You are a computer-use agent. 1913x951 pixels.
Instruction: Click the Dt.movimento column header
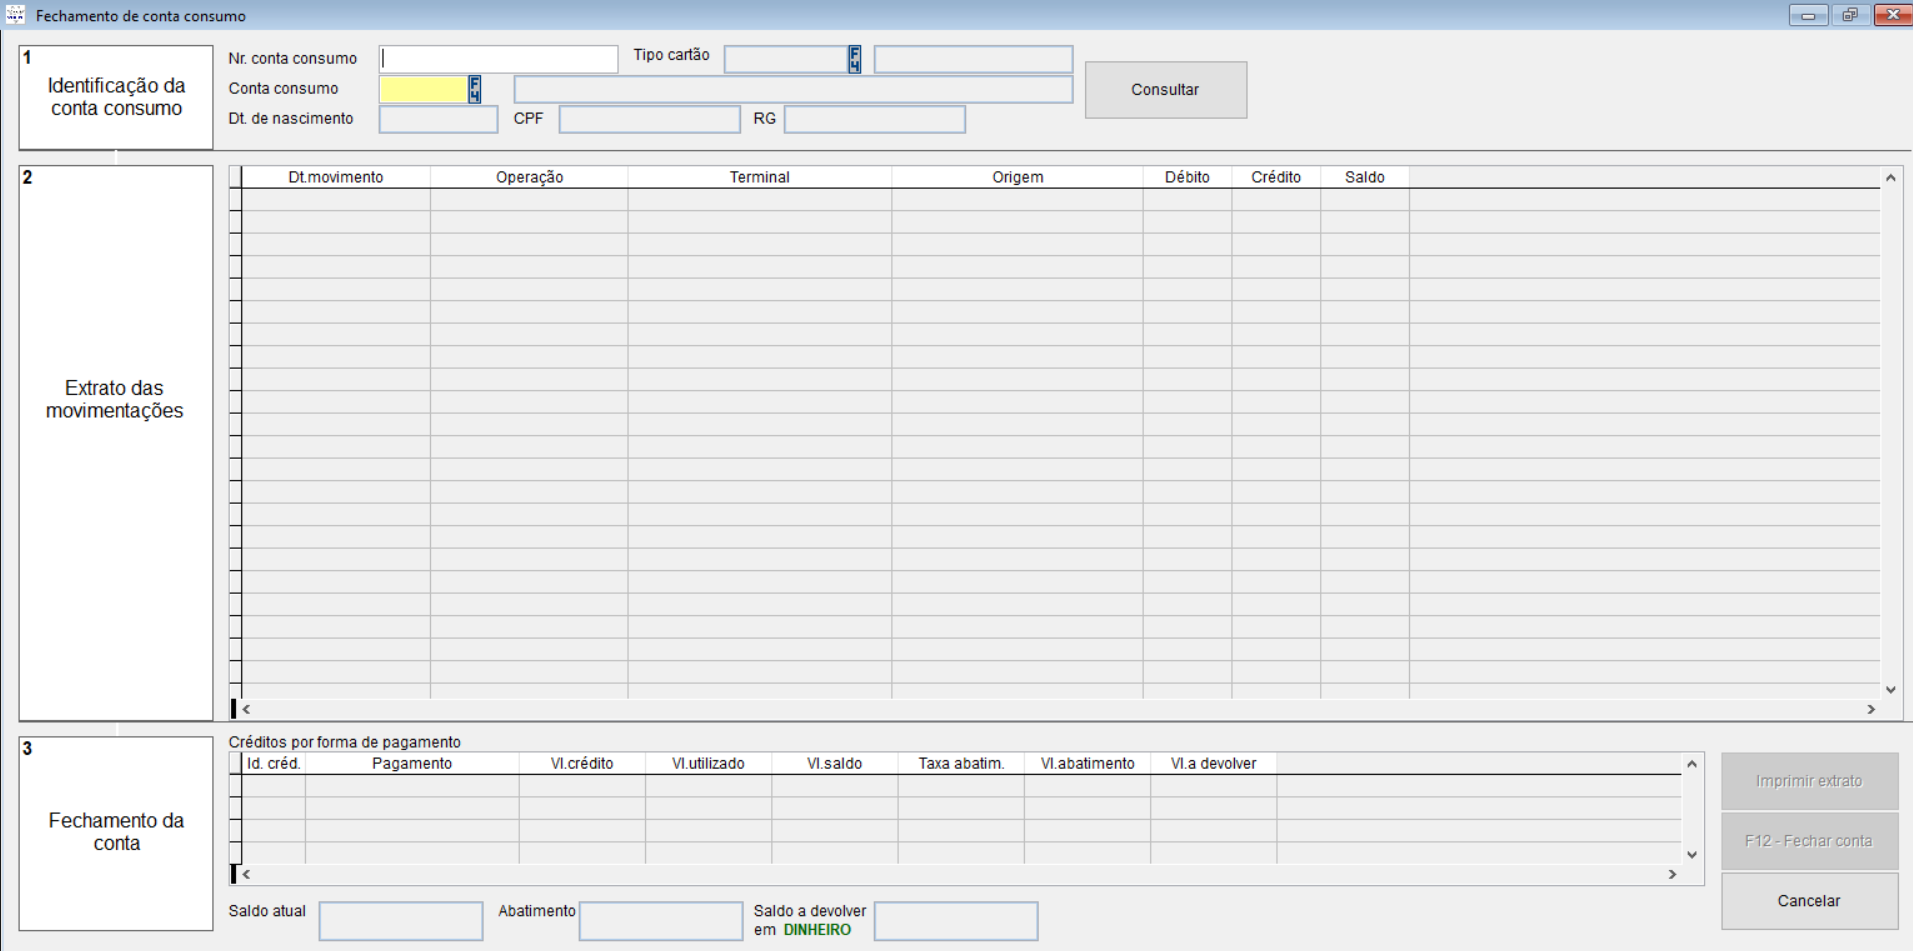point(335,177)
